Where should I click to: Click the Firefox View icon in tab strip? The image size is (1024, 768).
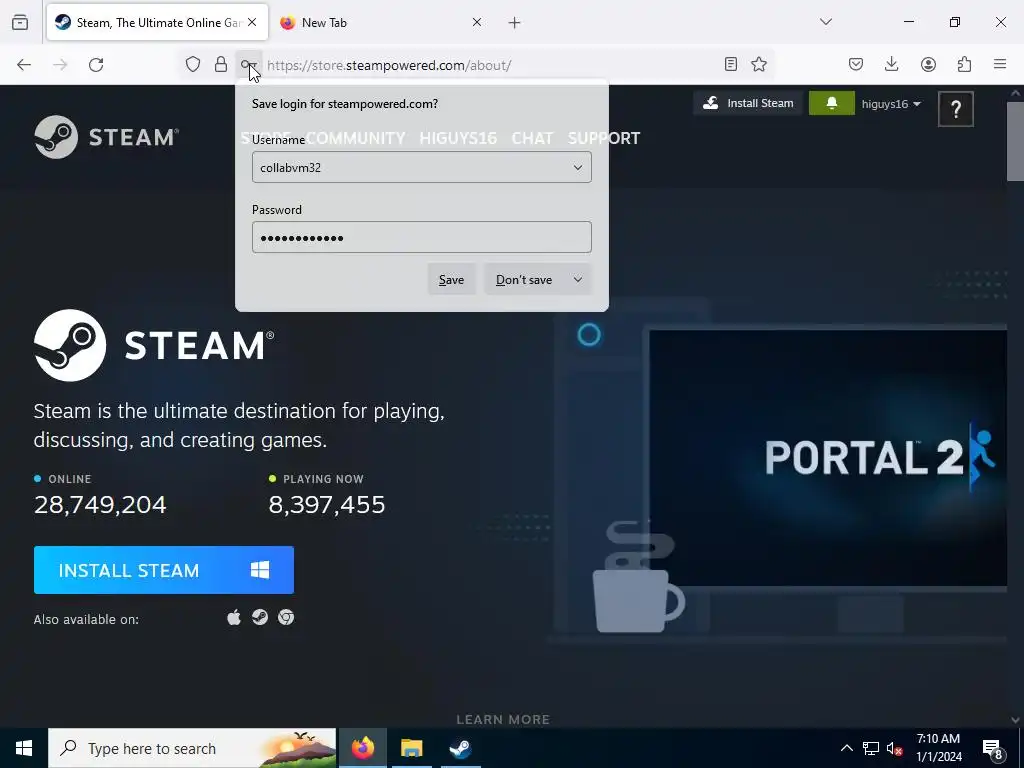pyautogui.click(x=20, y=22)
